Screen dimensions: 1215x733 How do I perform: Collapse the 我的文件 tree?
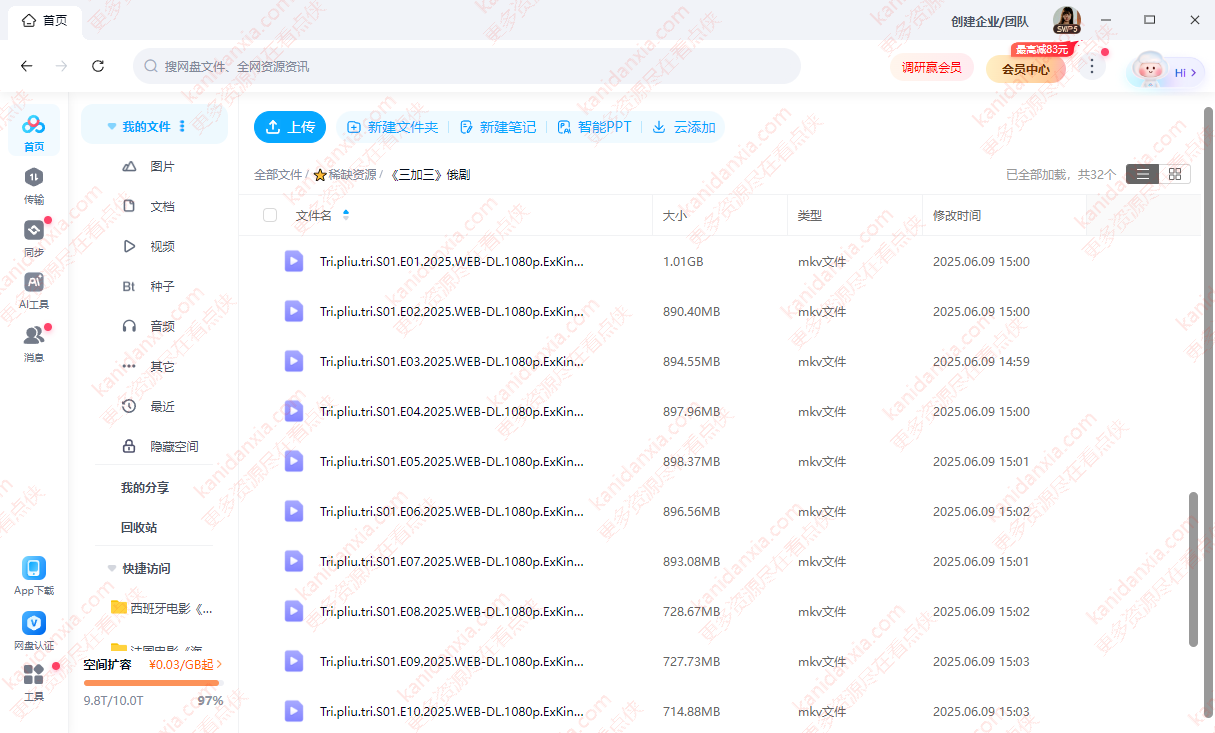(x=111, y=125)
